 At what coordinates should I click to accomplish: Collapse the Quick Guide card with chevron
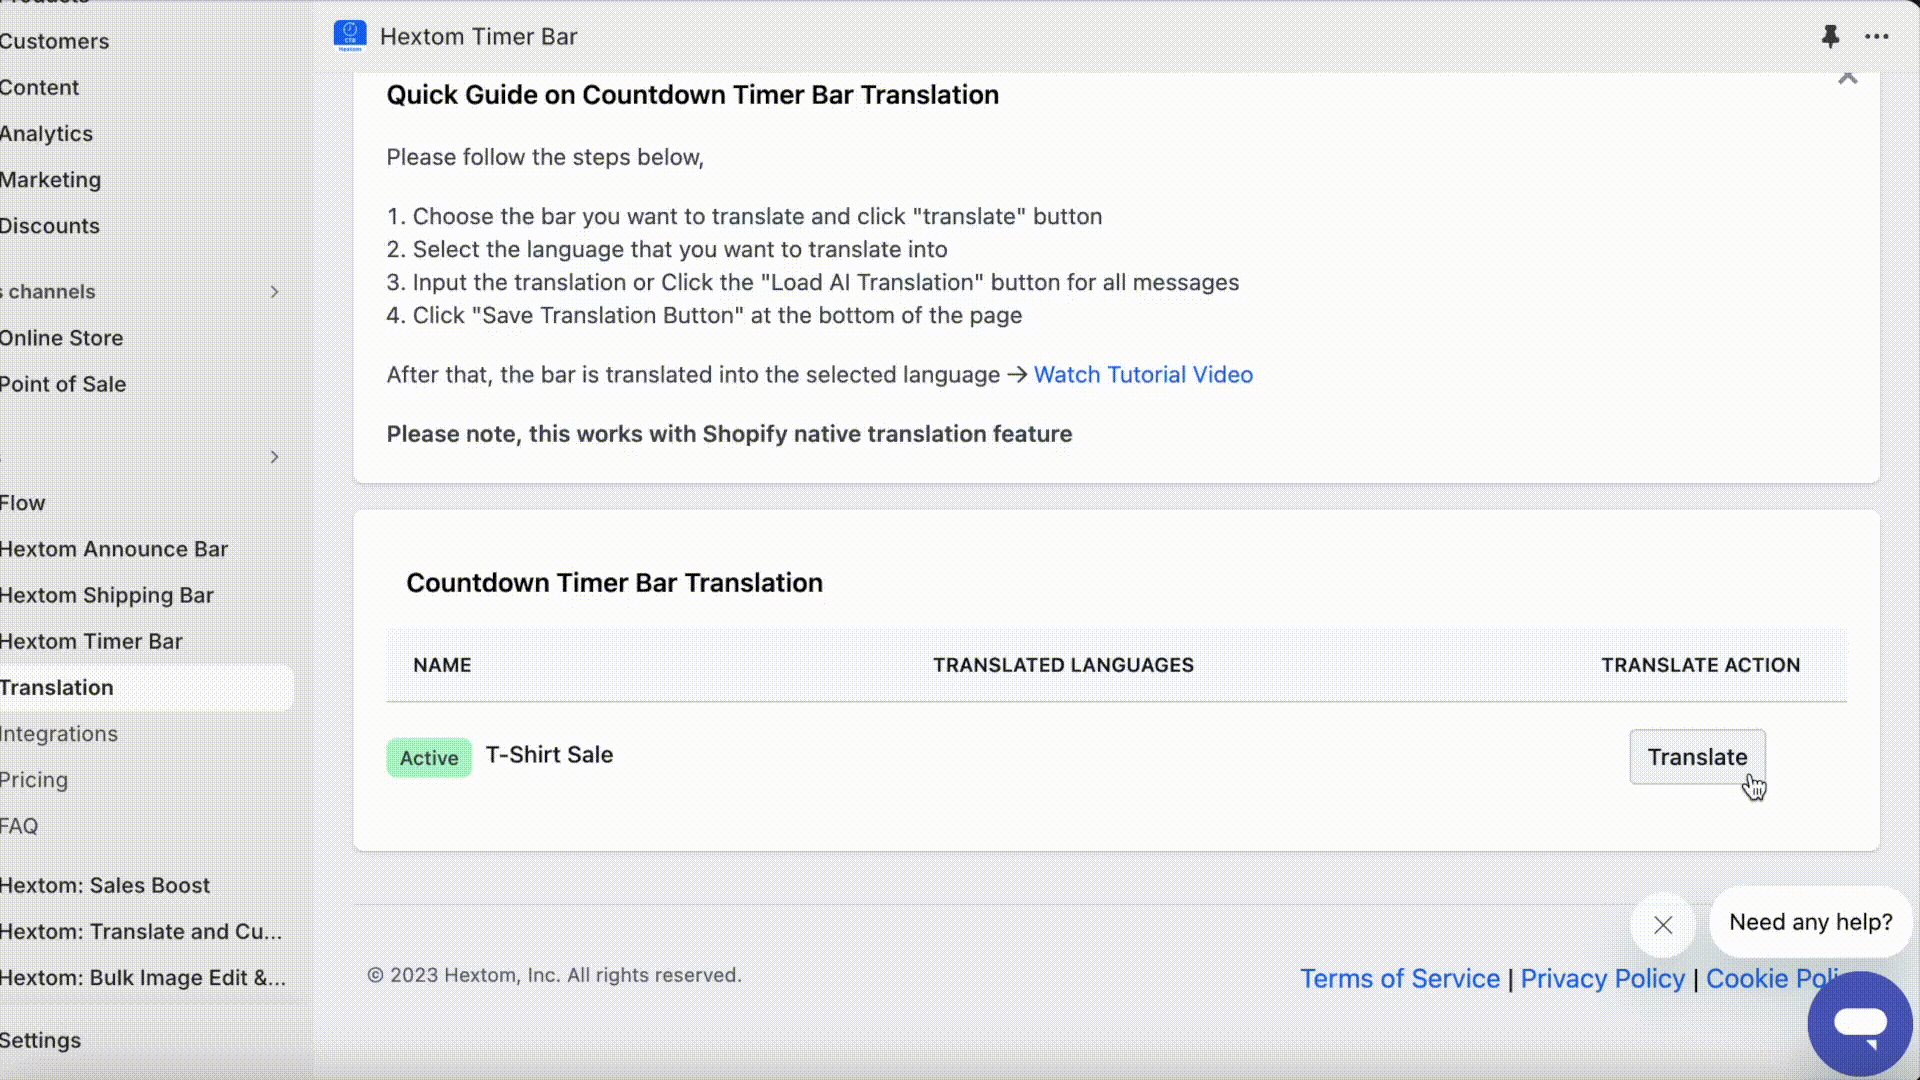coord(1848,78)
